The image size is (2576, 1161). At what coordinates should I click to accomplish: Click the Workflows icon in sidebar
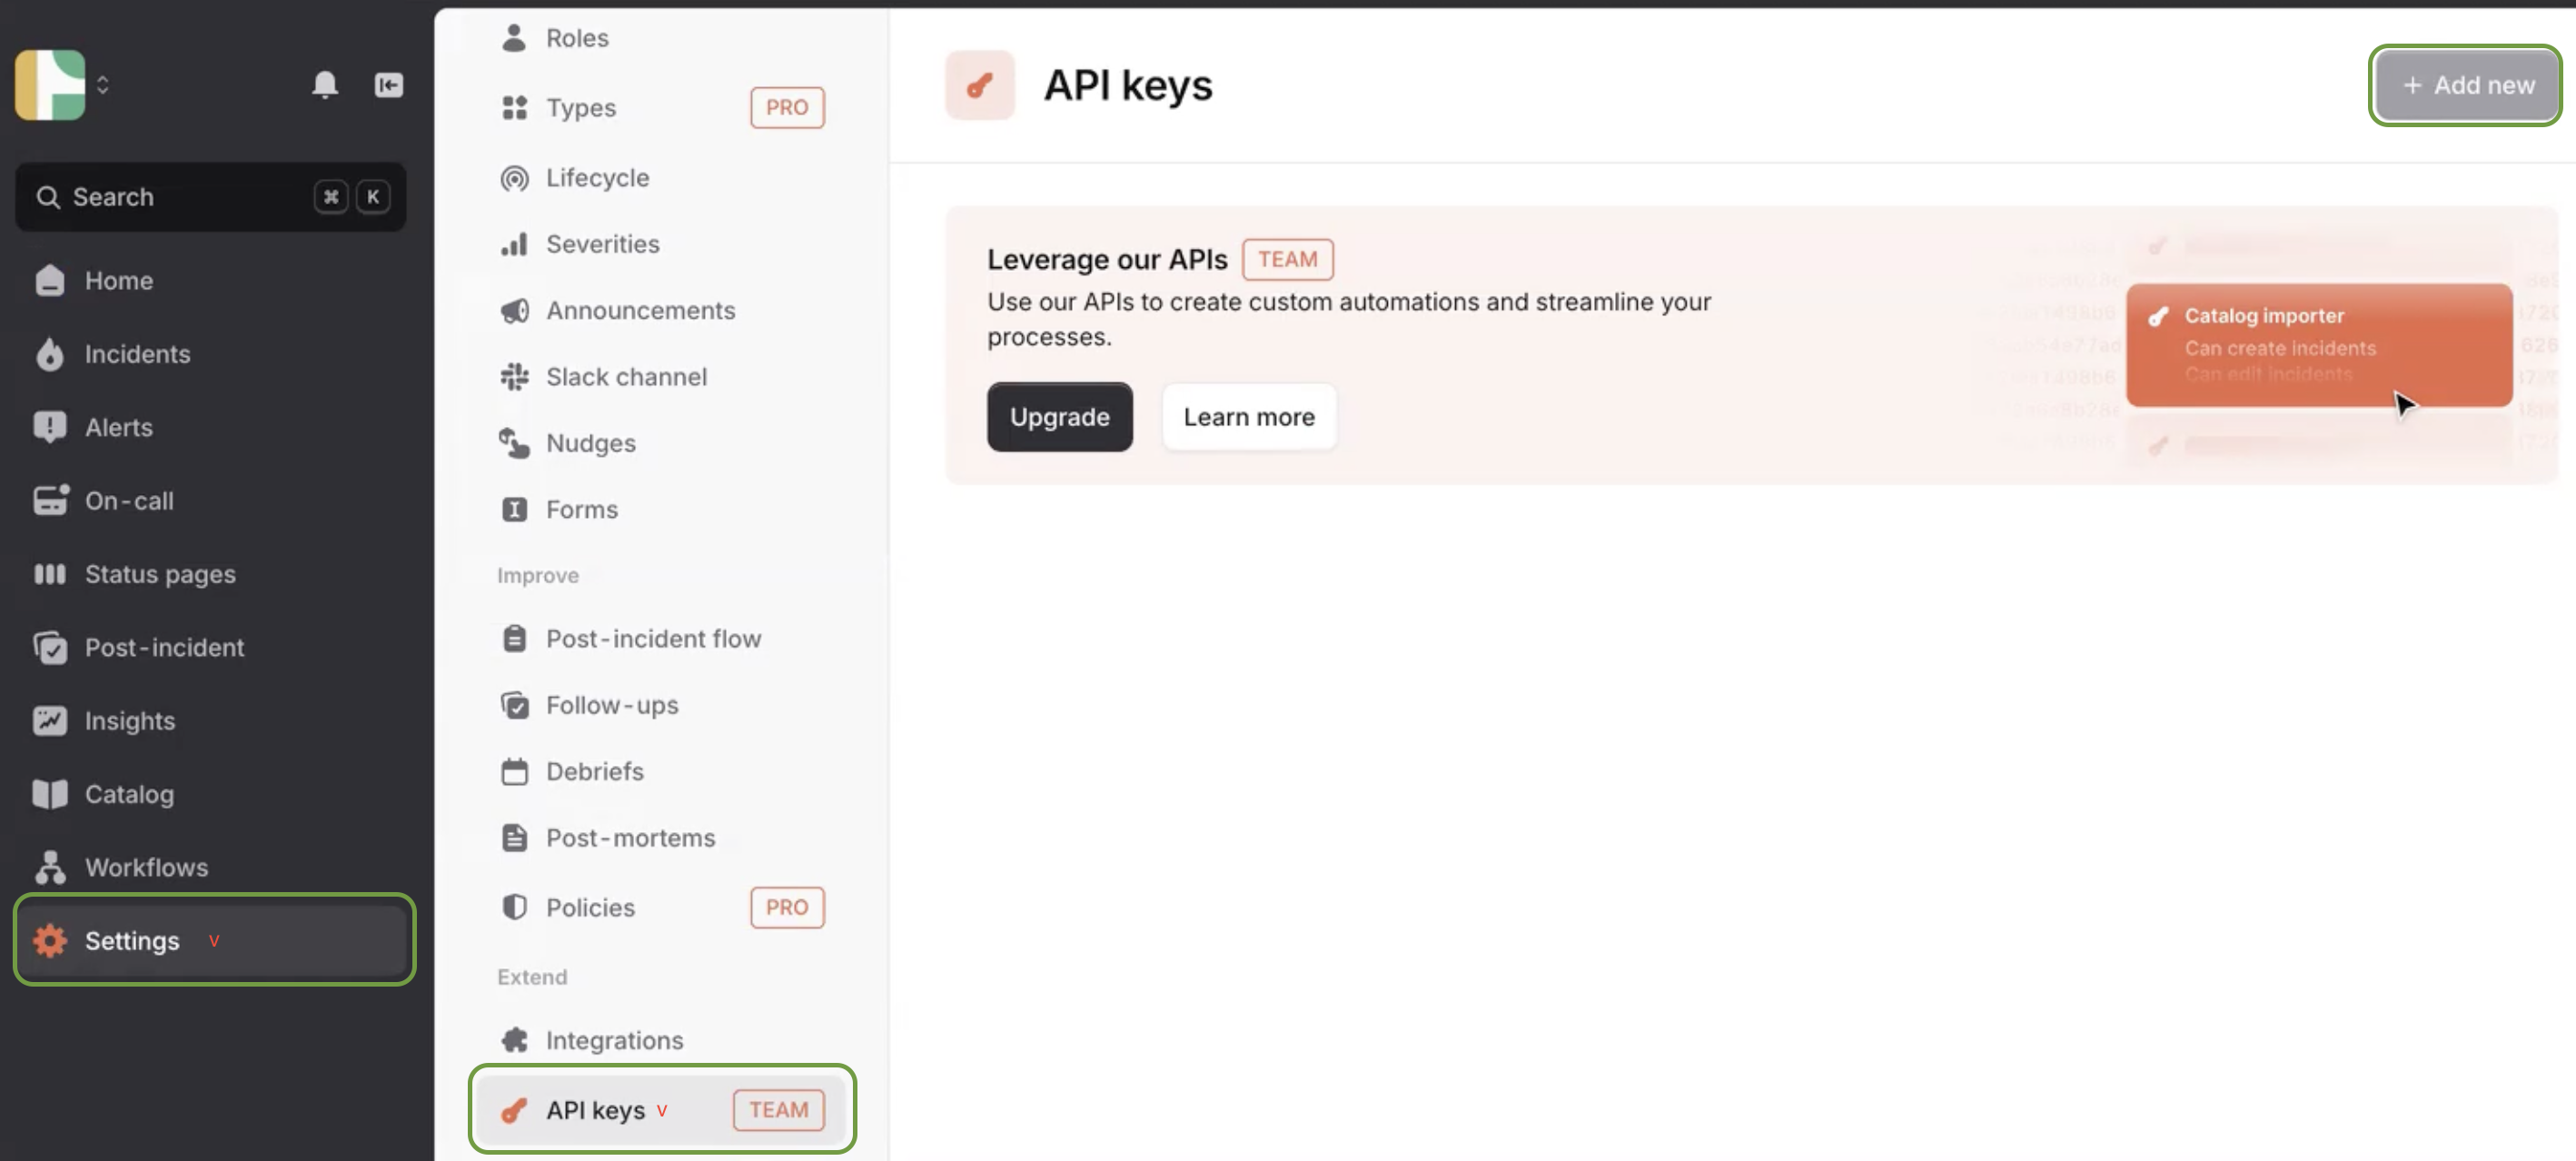tap(49, 867)
